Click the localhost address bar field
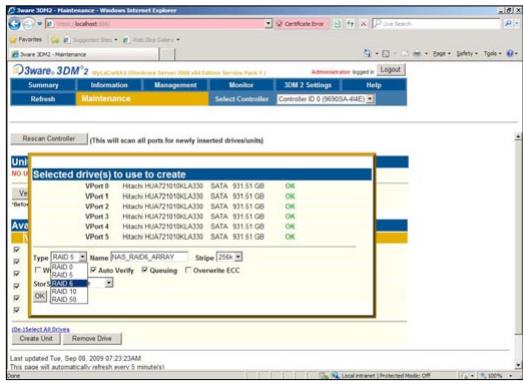The image size is (523, 384). (155, 24)
